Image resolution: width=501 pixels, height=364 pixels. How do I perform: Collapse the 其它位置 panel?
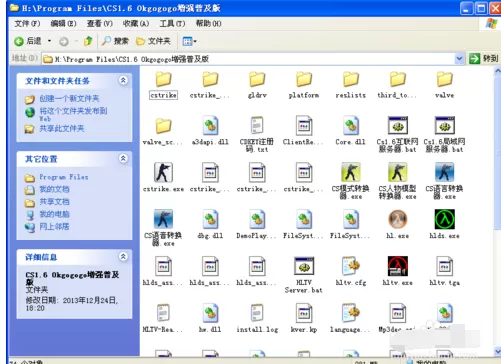[123, 158]
